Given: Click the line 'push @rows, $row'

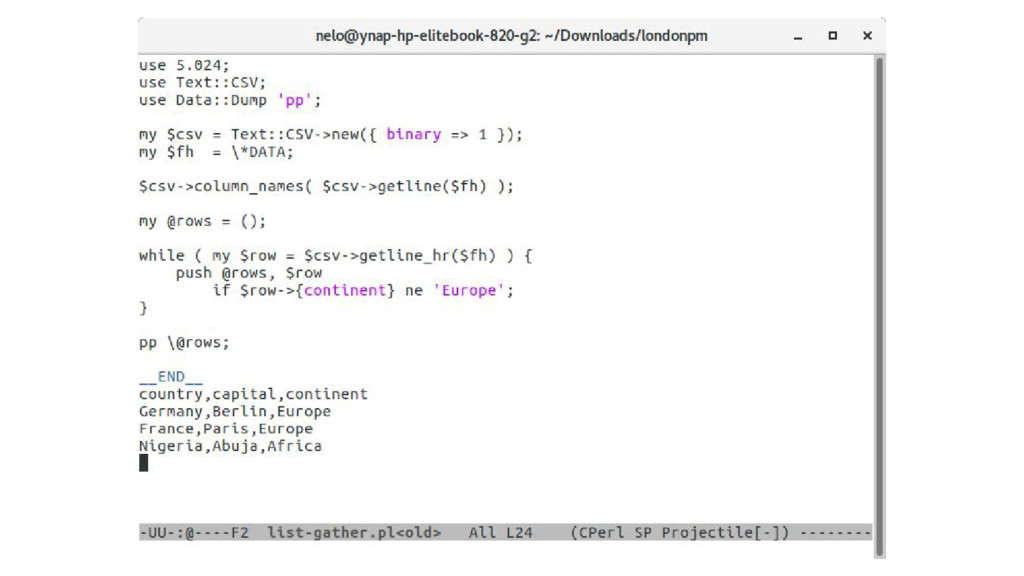Looking at the screenshot, I should (249, 273).
